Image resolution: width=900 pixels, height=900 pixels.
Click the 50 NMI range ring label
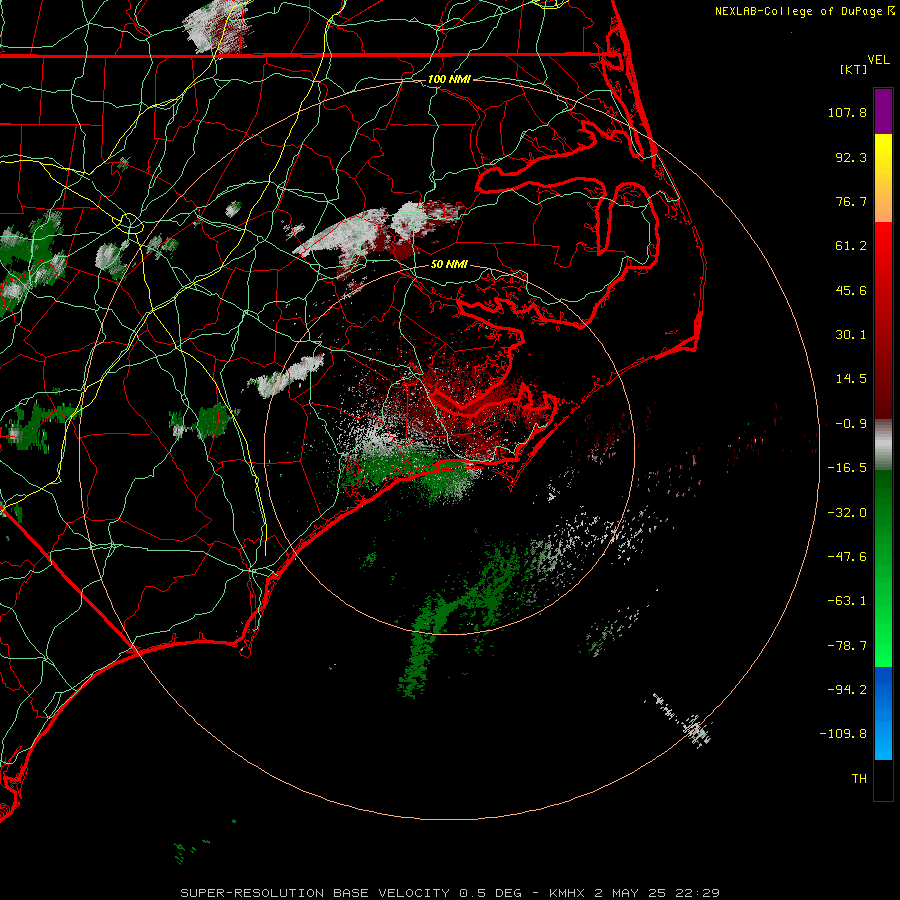point(449,265)
